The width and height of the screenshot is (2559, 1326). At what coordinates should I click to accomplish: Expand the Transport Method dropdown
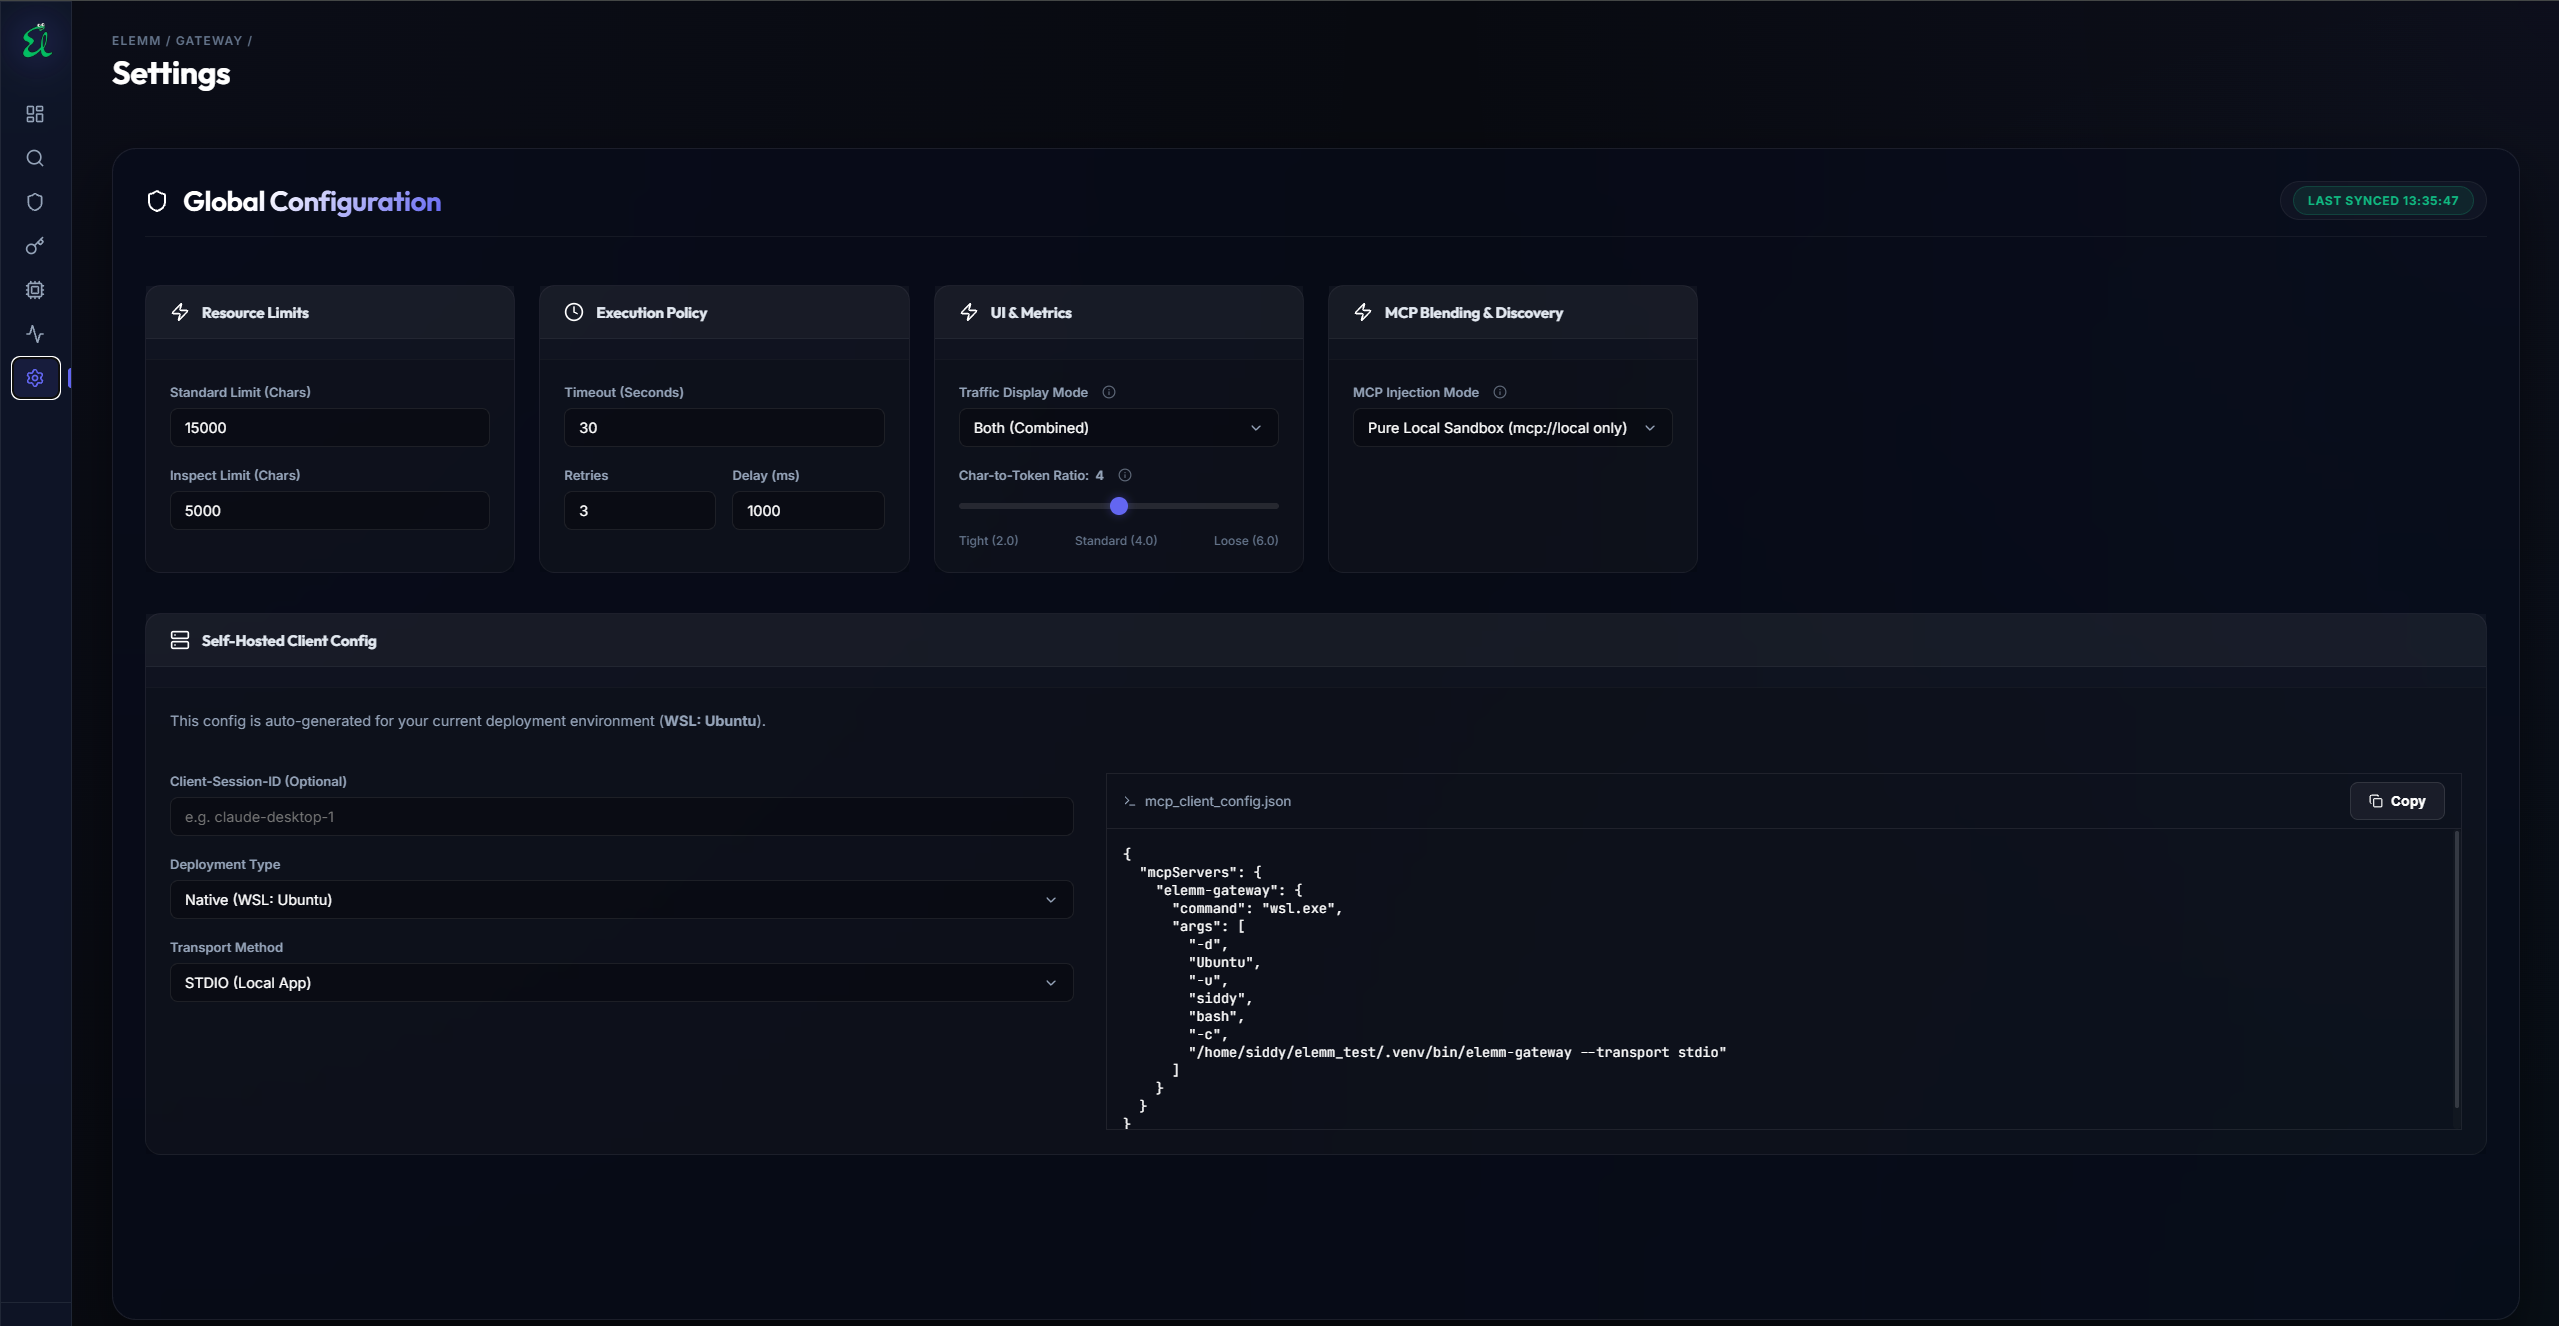[621, 983]
